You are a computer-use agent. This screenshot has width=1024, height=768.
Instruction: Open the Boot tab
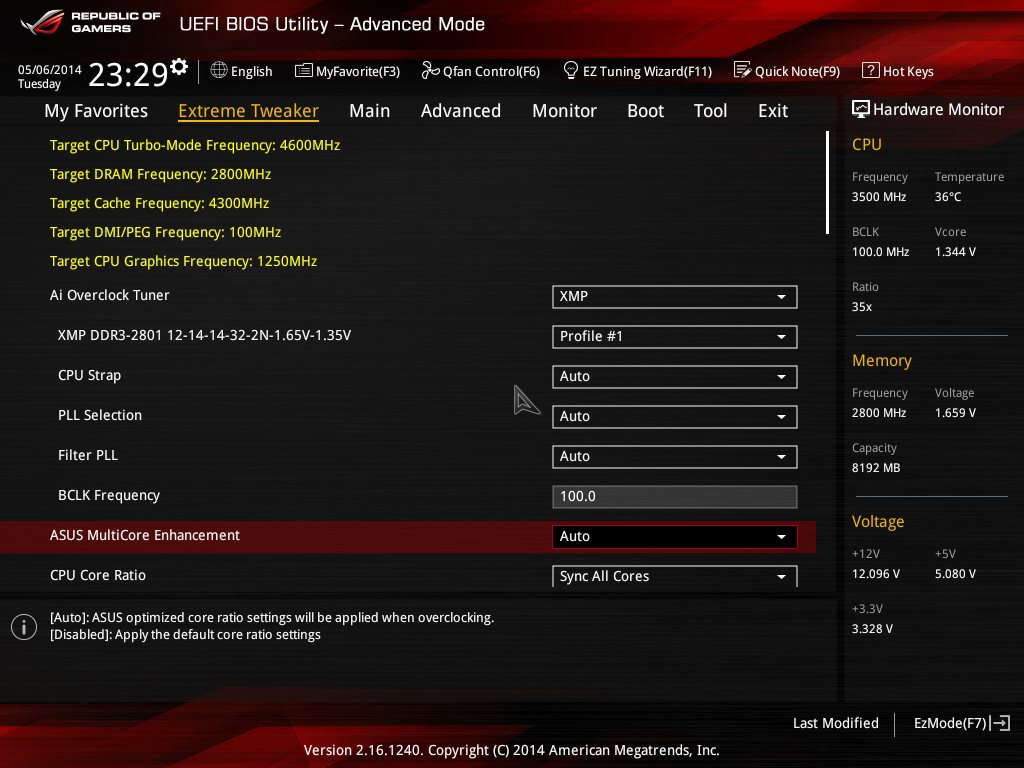pyautogui.click(x=645, y=111)
